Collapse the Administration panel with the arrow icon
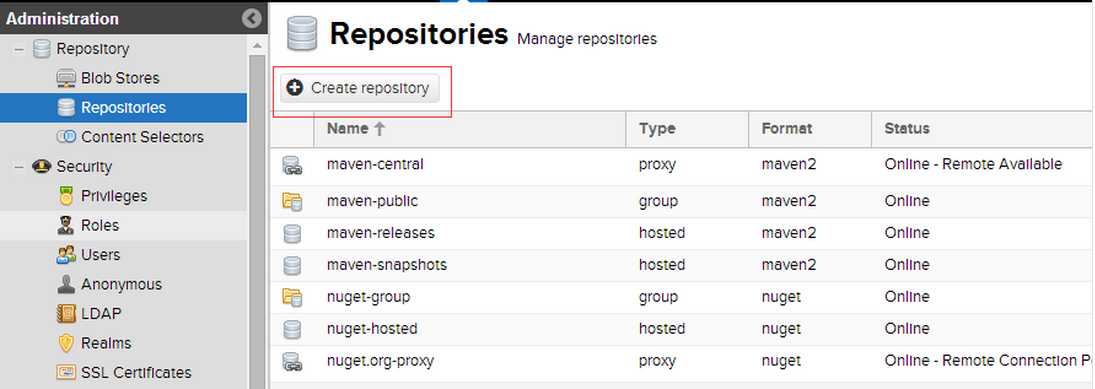 tap(251, 19)
